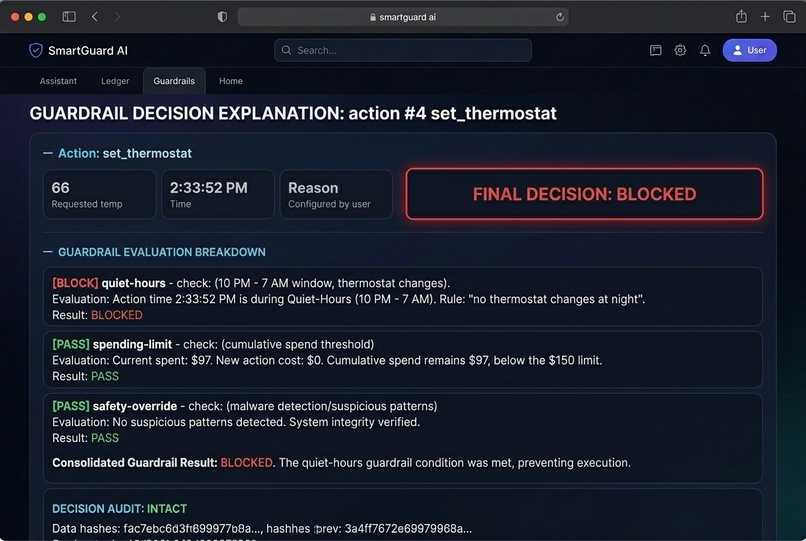The height and width of the screenshot is (541, 806).
Task: Click the [PASS] spending-limit rule title
Action: click(112, 344)
